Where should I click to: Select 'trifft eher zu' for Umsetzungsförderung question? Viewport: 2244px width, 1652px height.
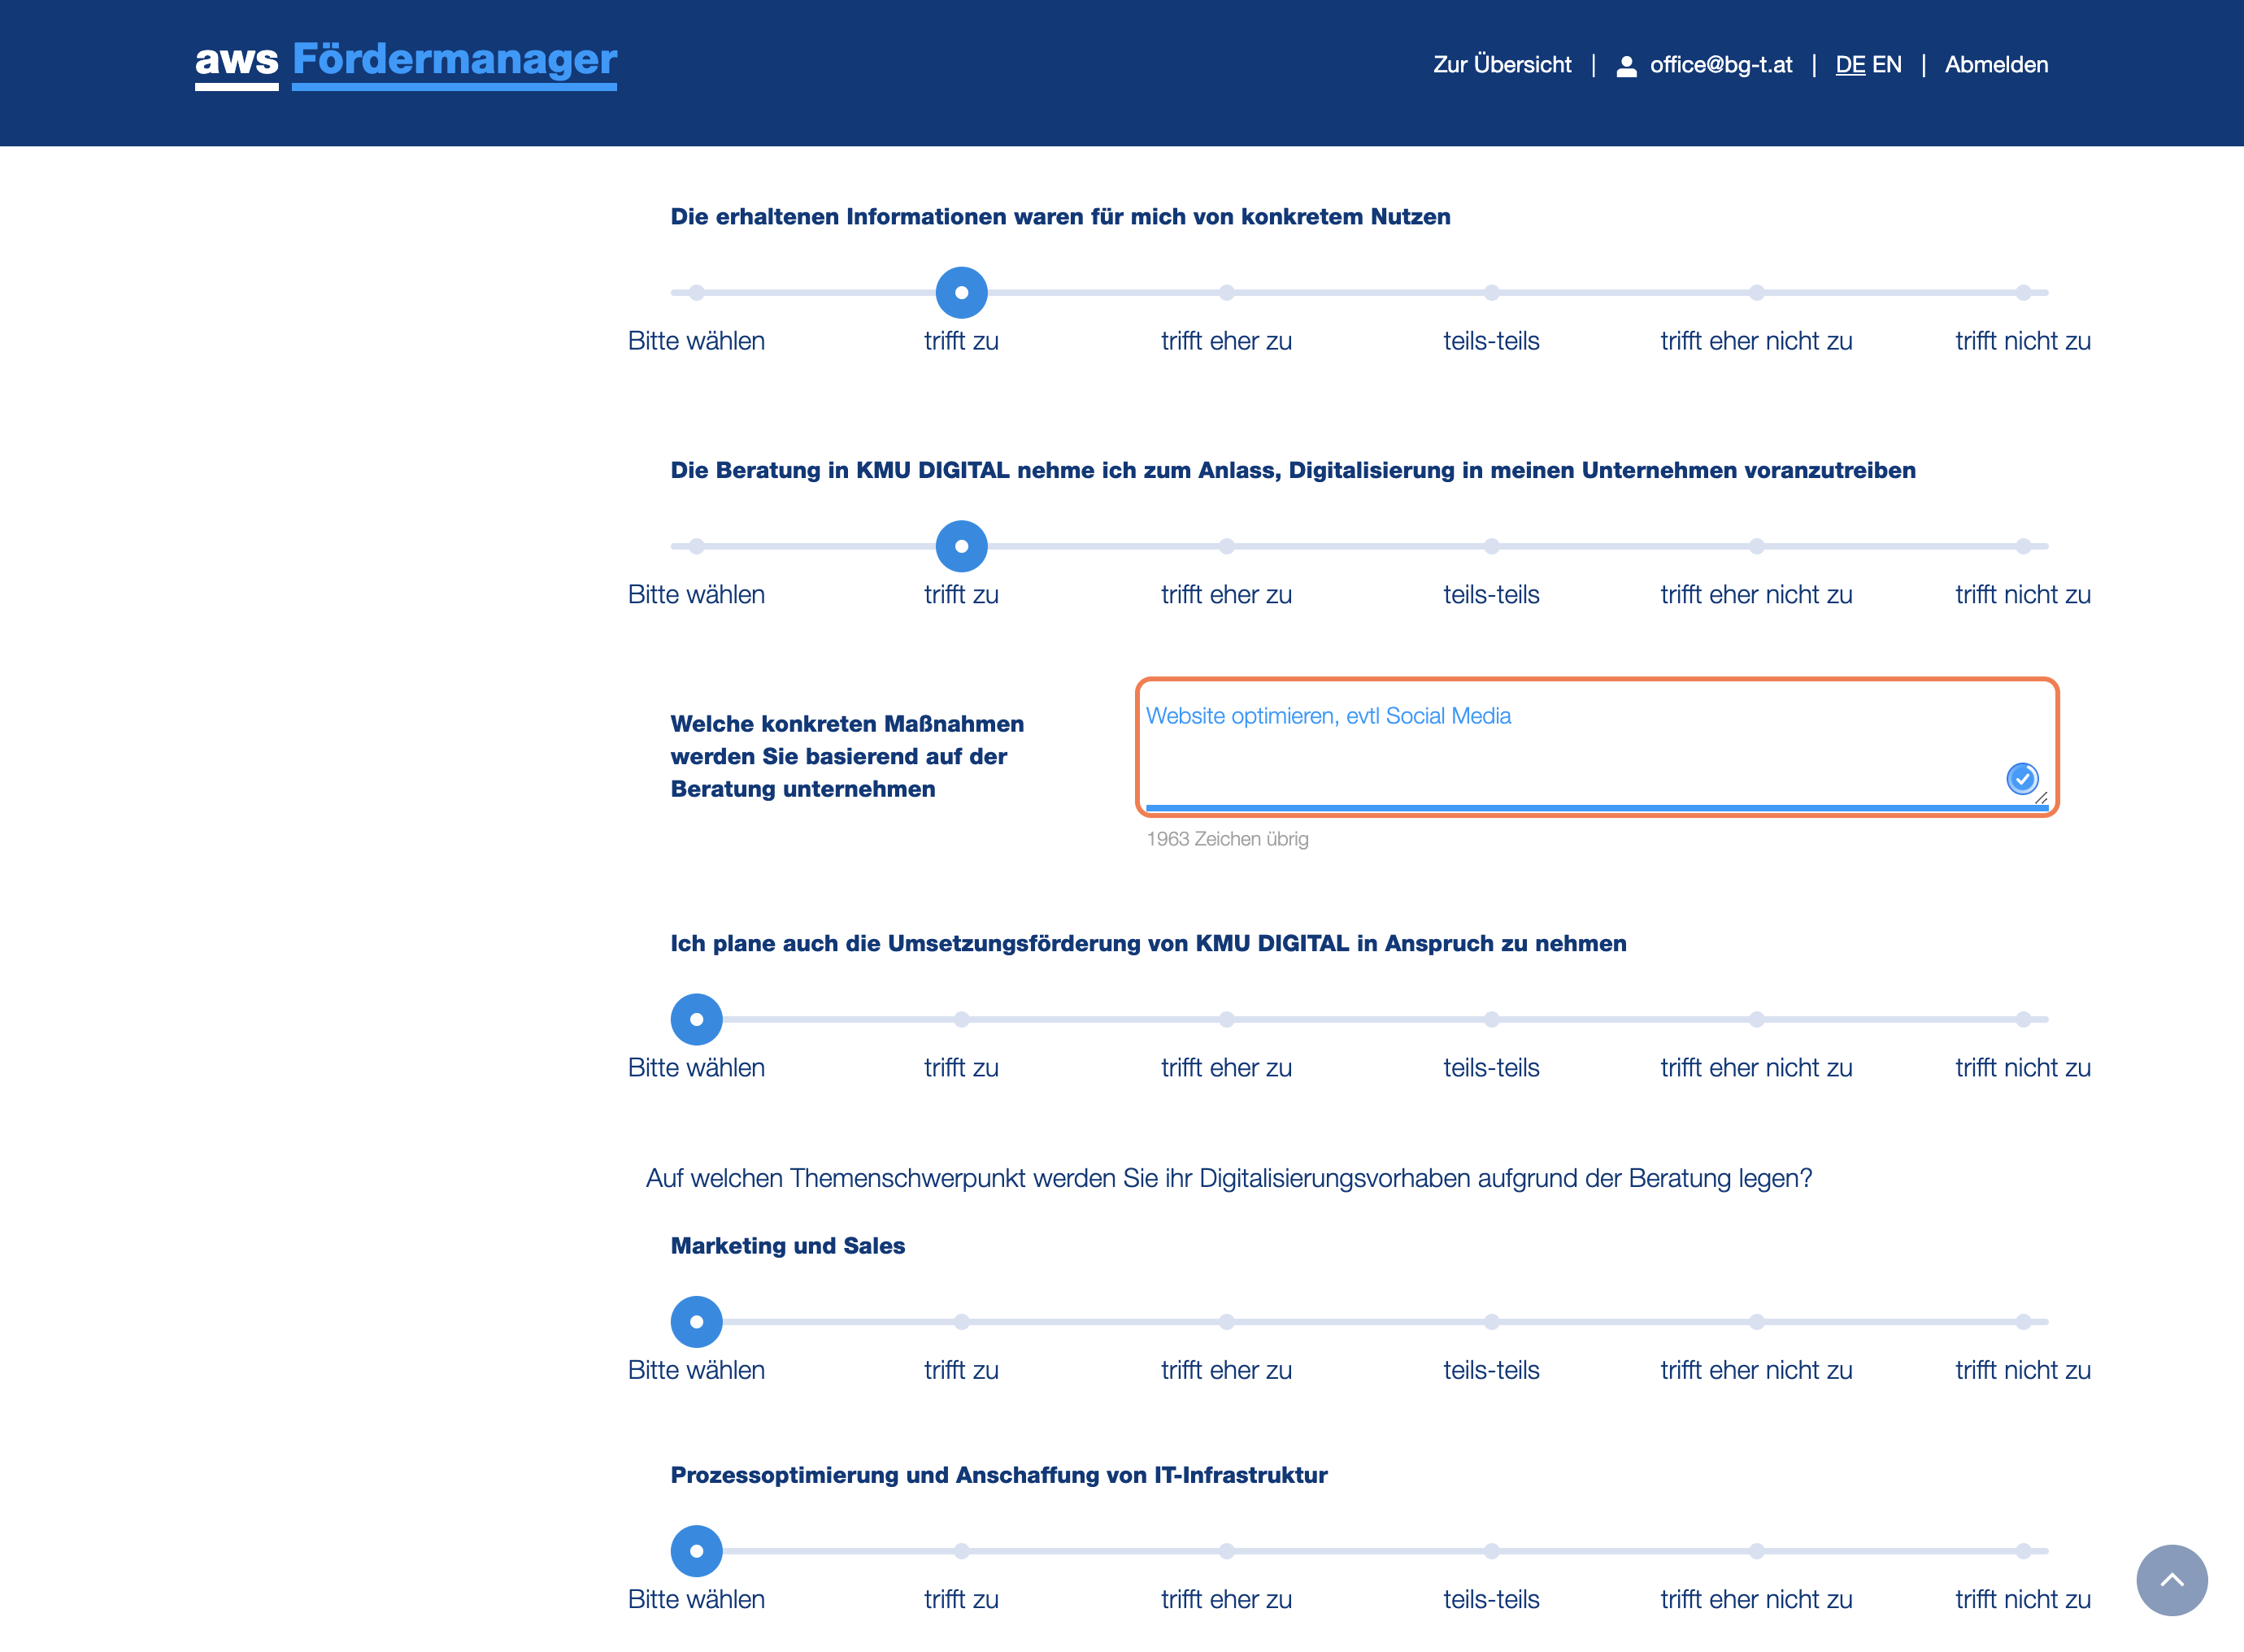1226,1019
